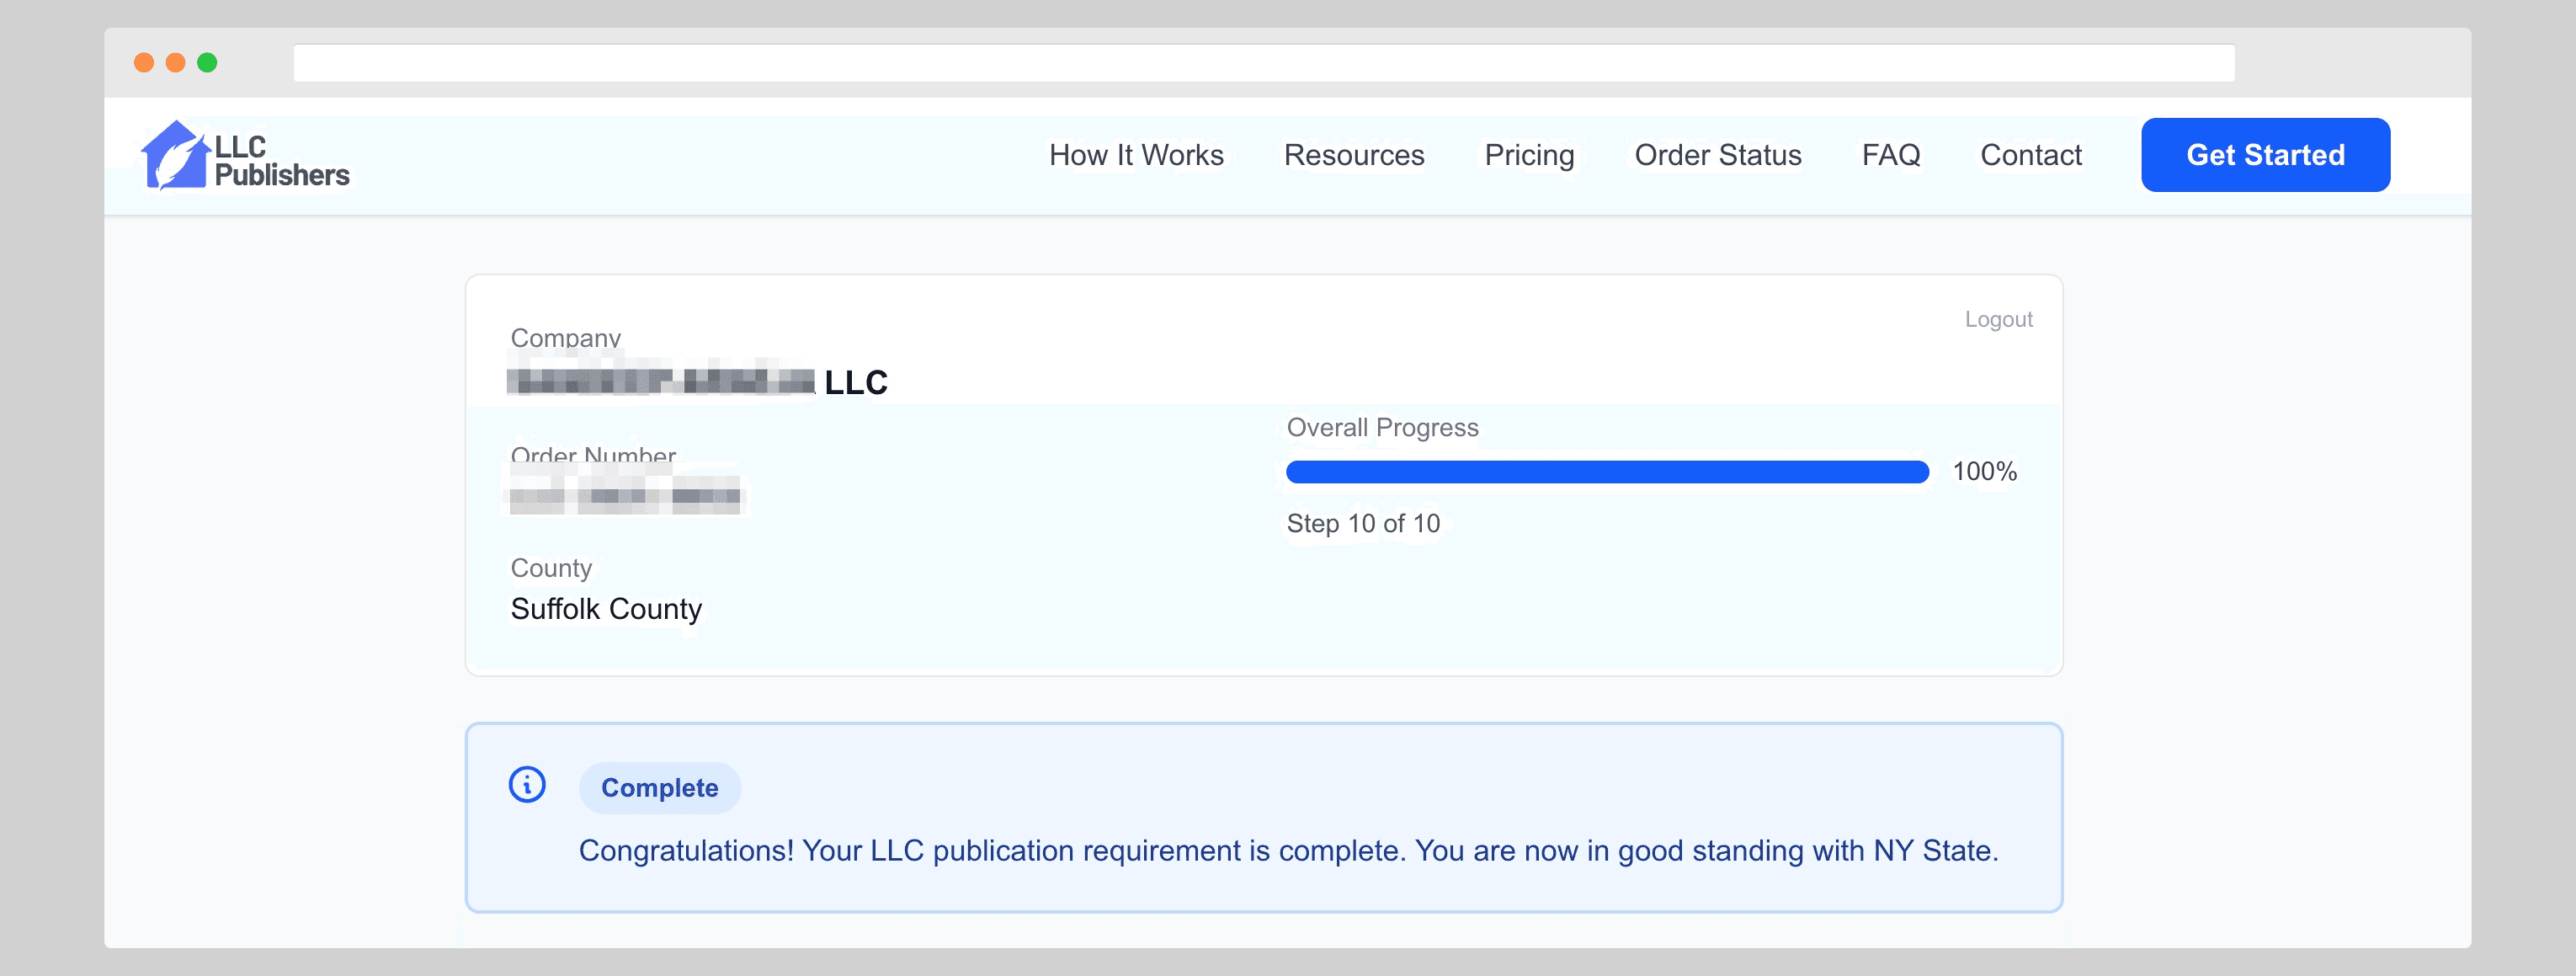This screenshot has width=2576, height=976.
Task: Click the green maximize dot in browser
Action: [x=208, y=61]
